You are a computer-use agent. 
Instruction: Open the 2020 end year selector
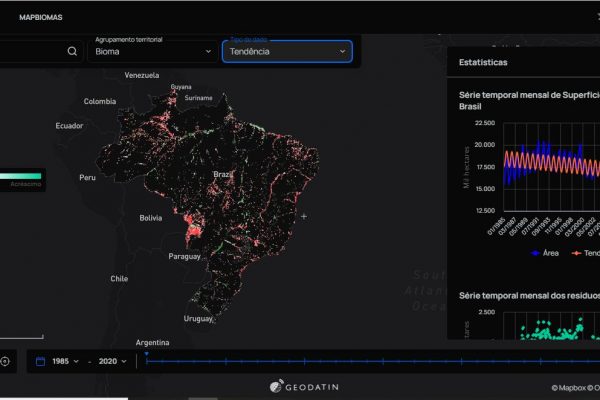pyautogui.click(x=112, y=361)
